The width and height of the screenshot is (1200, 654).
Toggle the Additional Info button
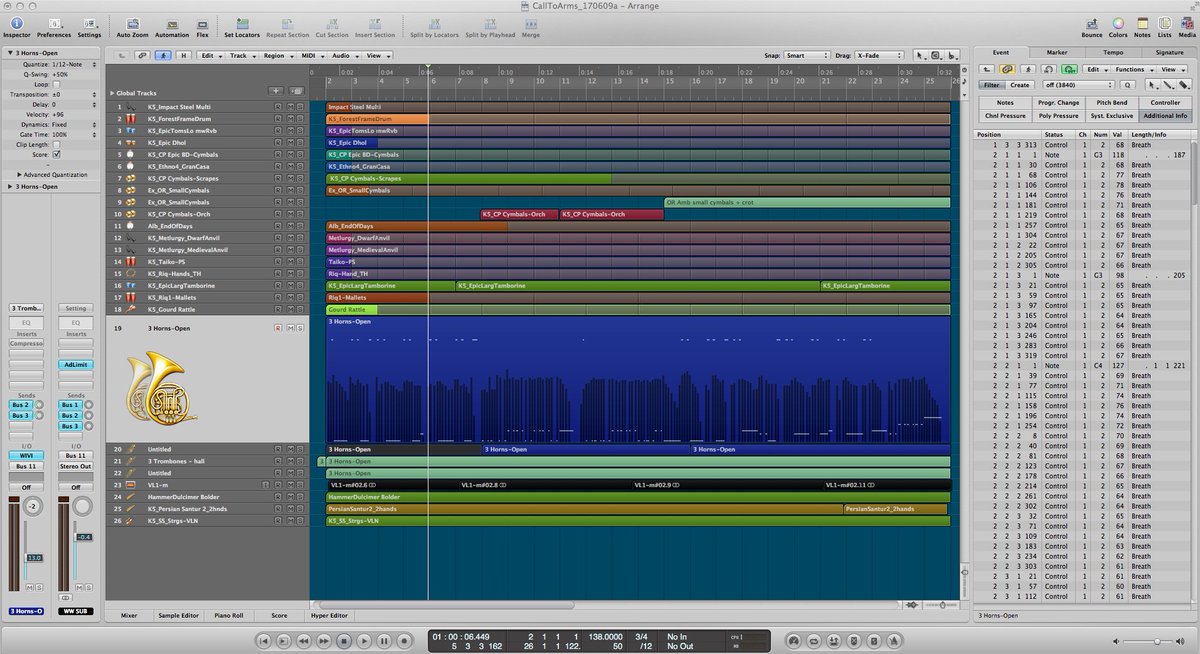click(1165, 116)
